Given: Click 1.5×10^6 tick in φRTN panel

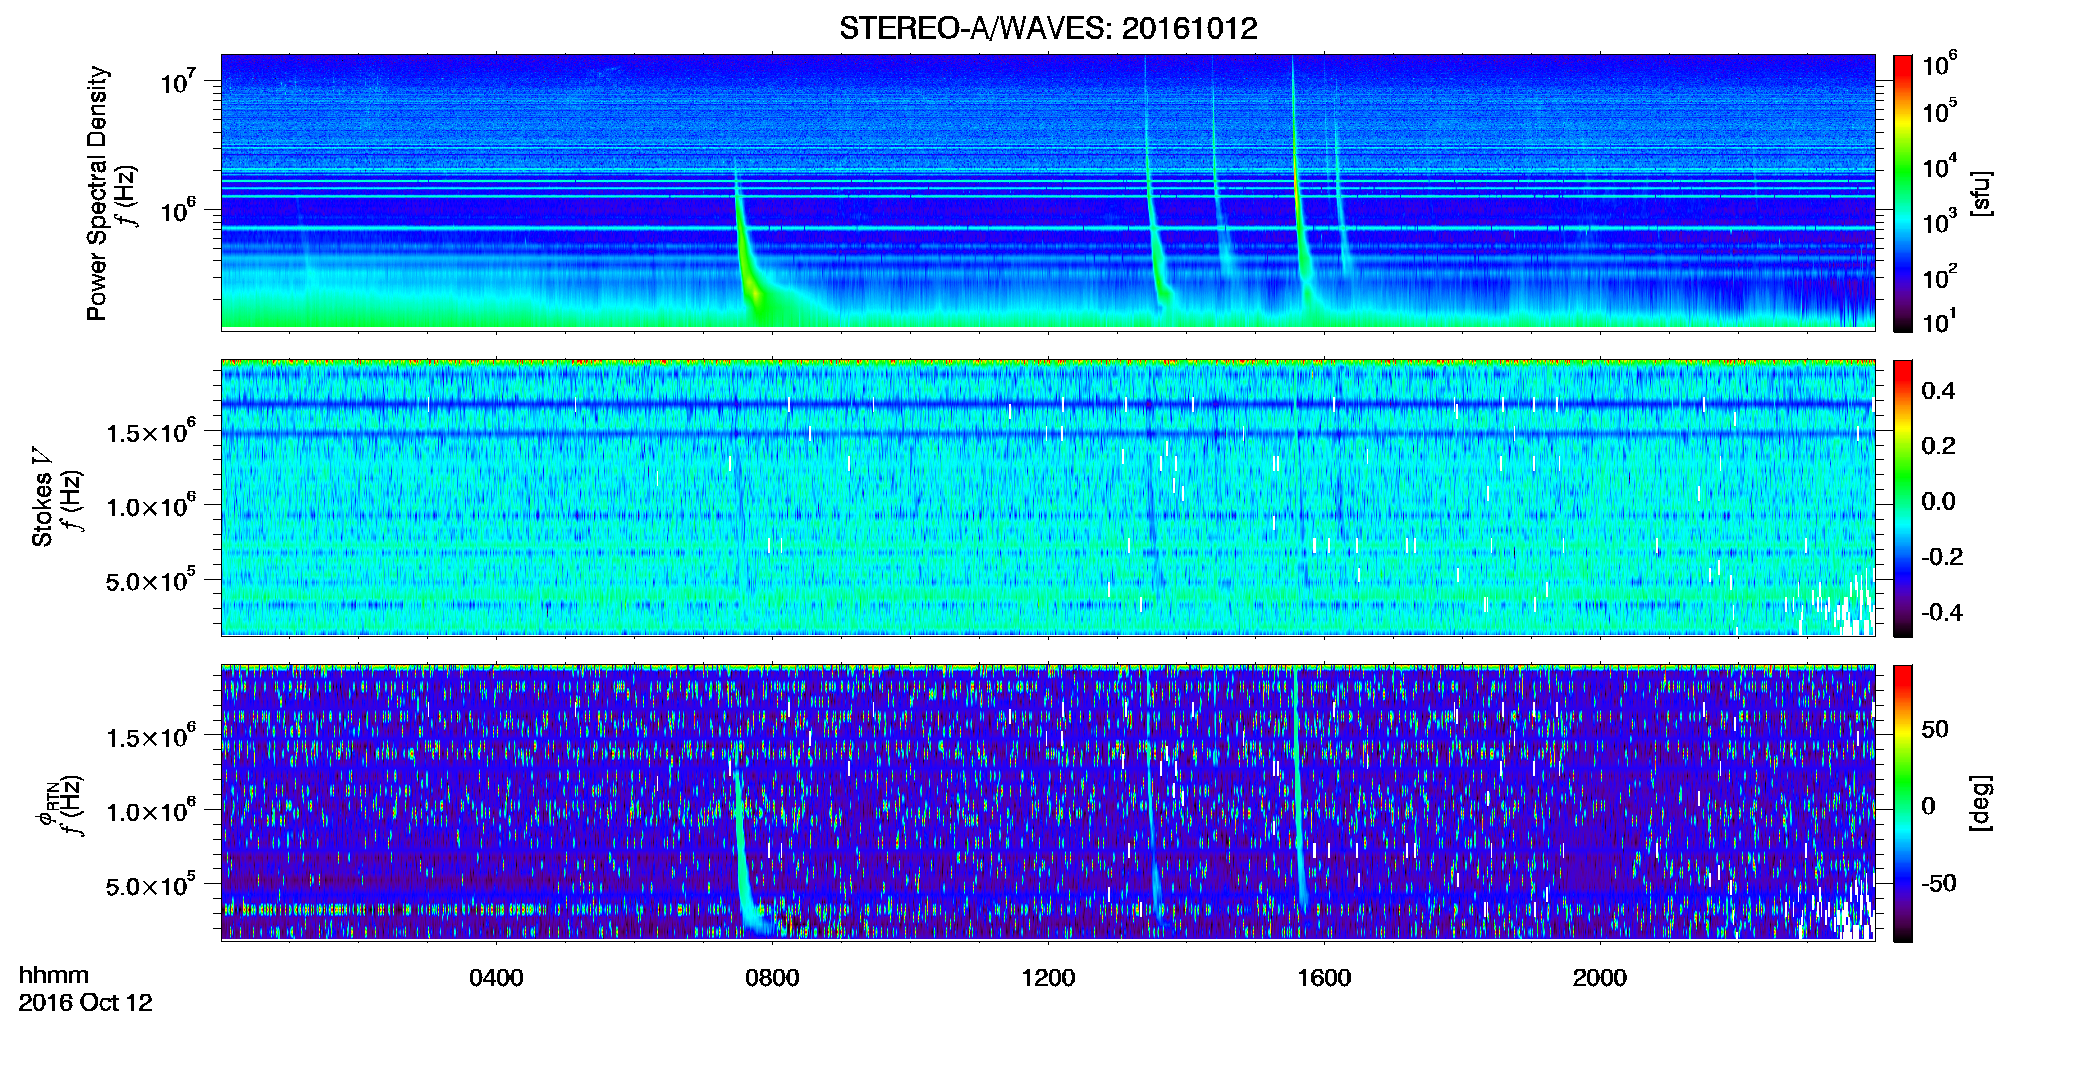Looking at the screenshot, I should tap(152, 737).
